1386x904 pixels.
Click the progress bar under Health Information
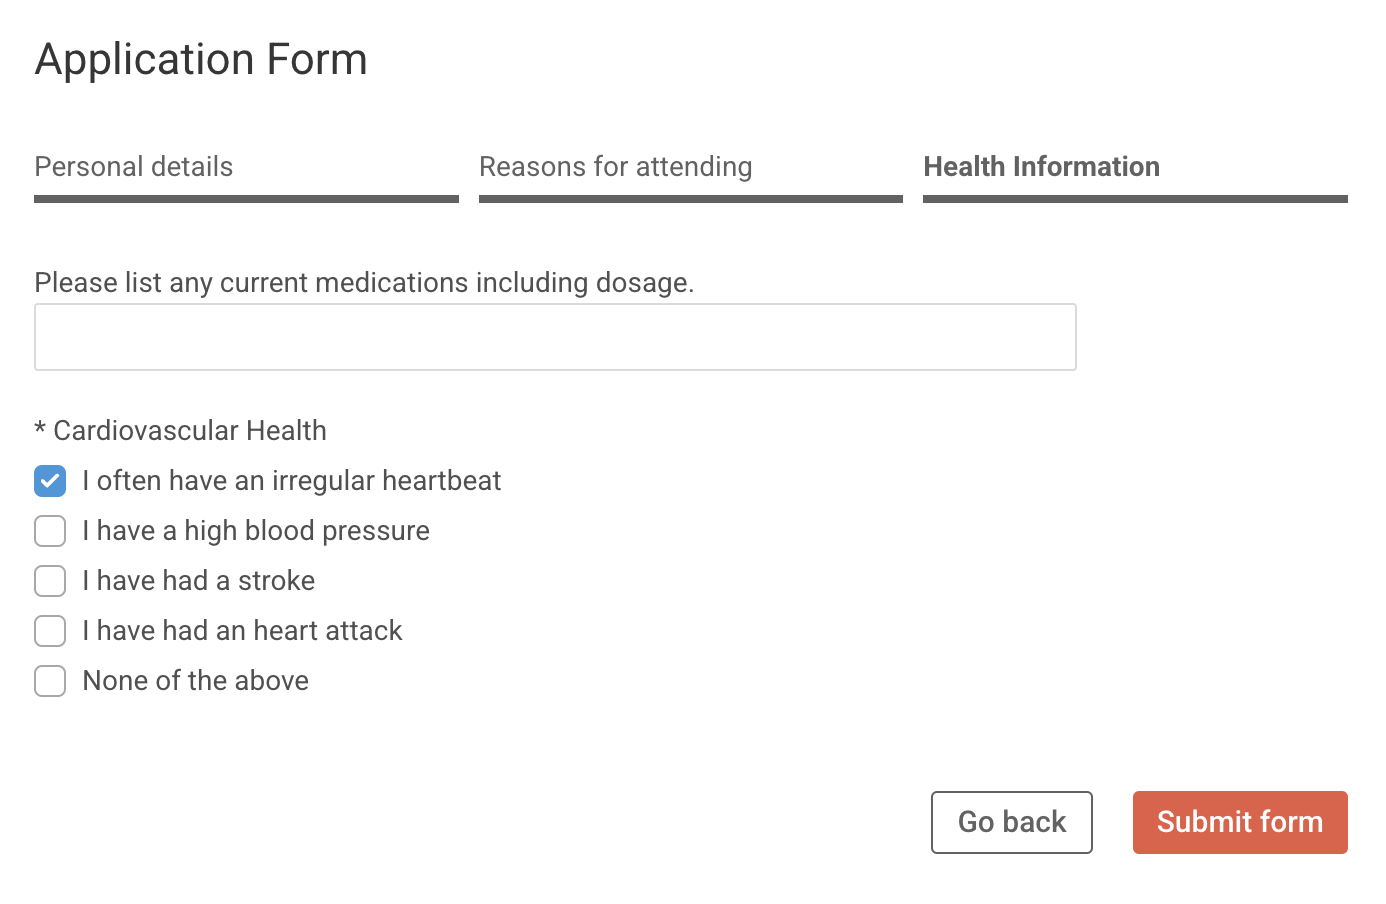pyautogui.click(x=1135, y=199)
